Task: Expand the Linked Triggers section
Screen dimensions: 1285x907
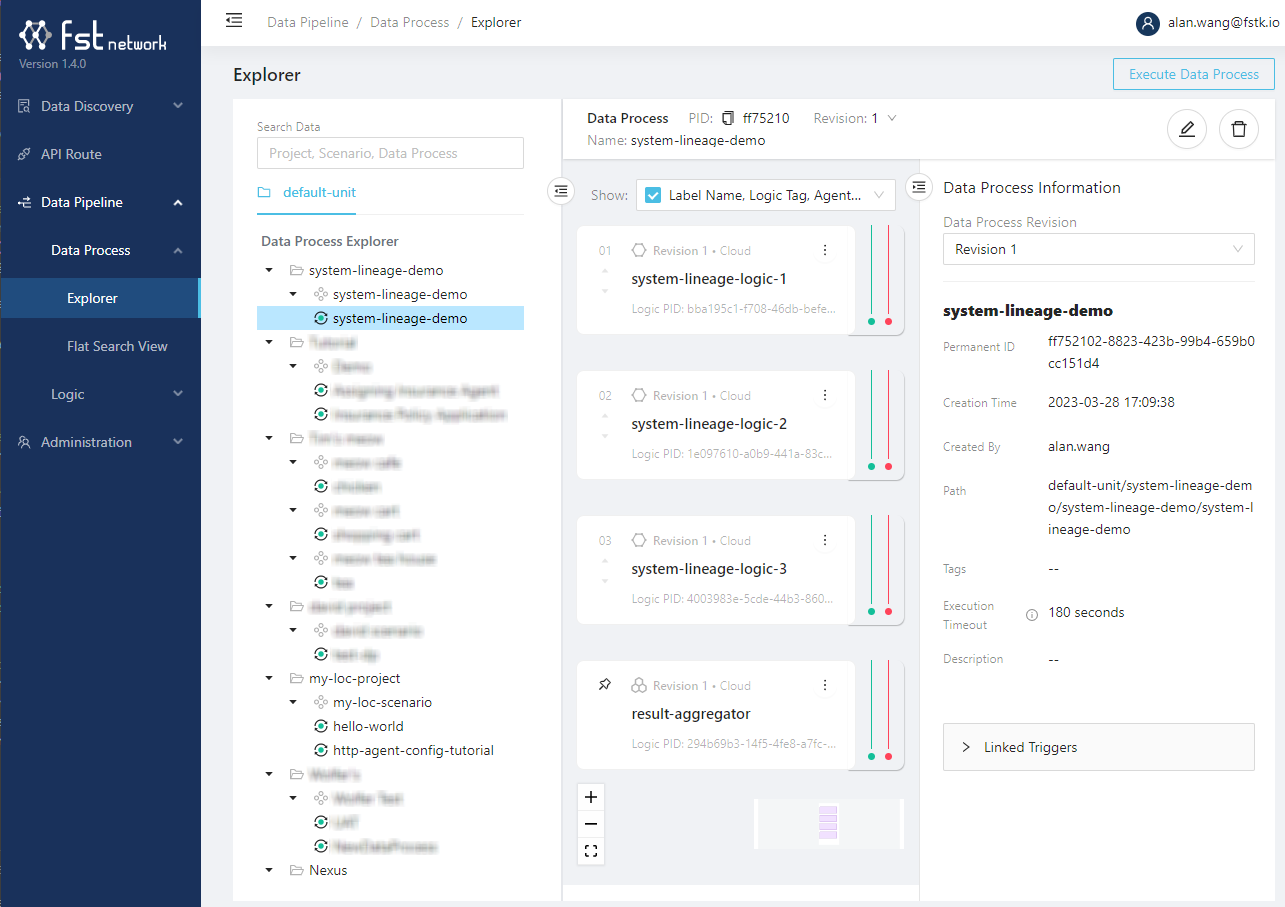Action: pyautogui.click(x=1098, y=747)
